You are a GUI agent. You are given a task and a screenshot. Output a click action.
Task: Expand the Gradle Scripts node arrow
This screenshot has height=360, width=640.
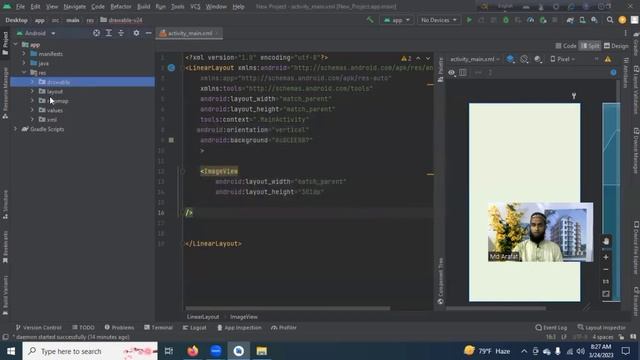[x=16, y=129]
